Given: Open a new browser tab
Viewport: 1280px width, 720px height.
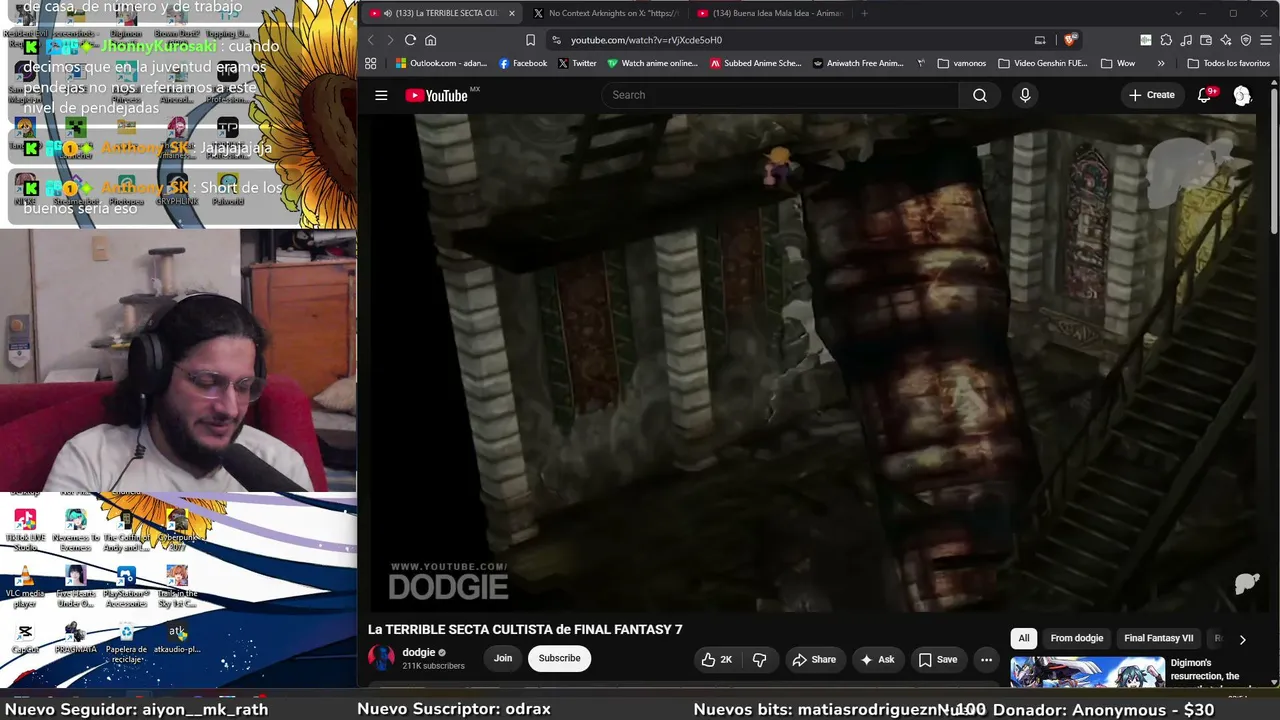Looking at the screenshot, I should pyautogui.click(x=865, y=13).
